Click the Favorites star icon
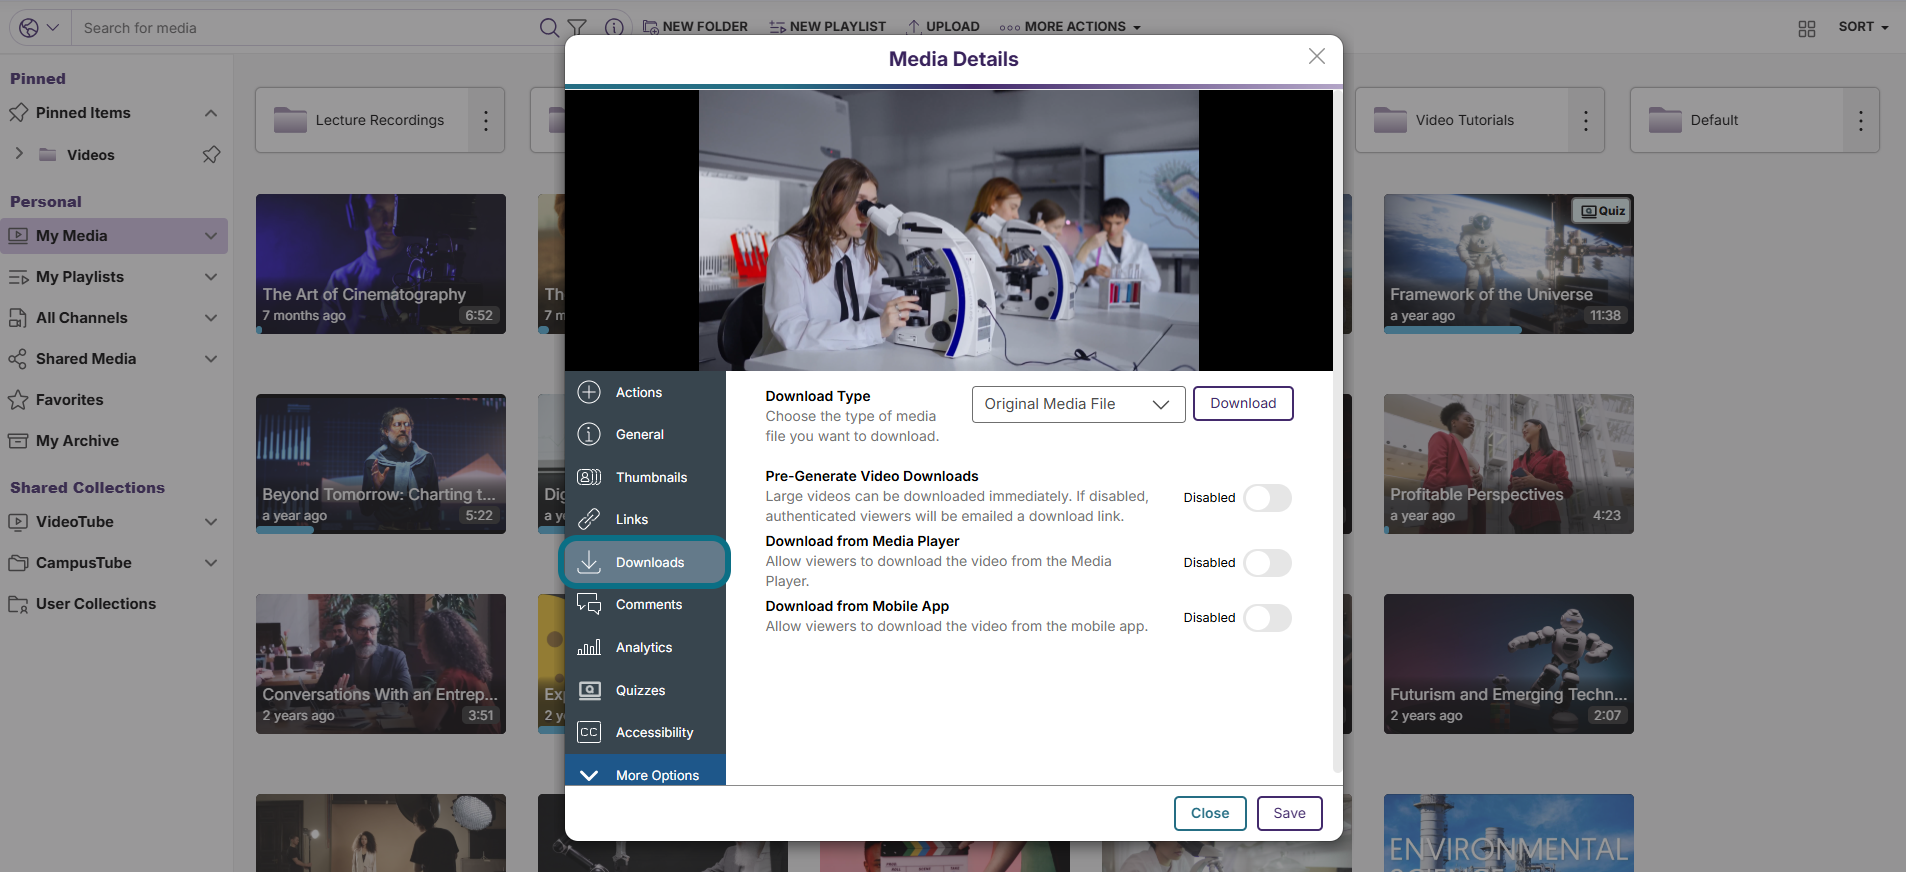1906x872 pixels. (x=18, y=400)
